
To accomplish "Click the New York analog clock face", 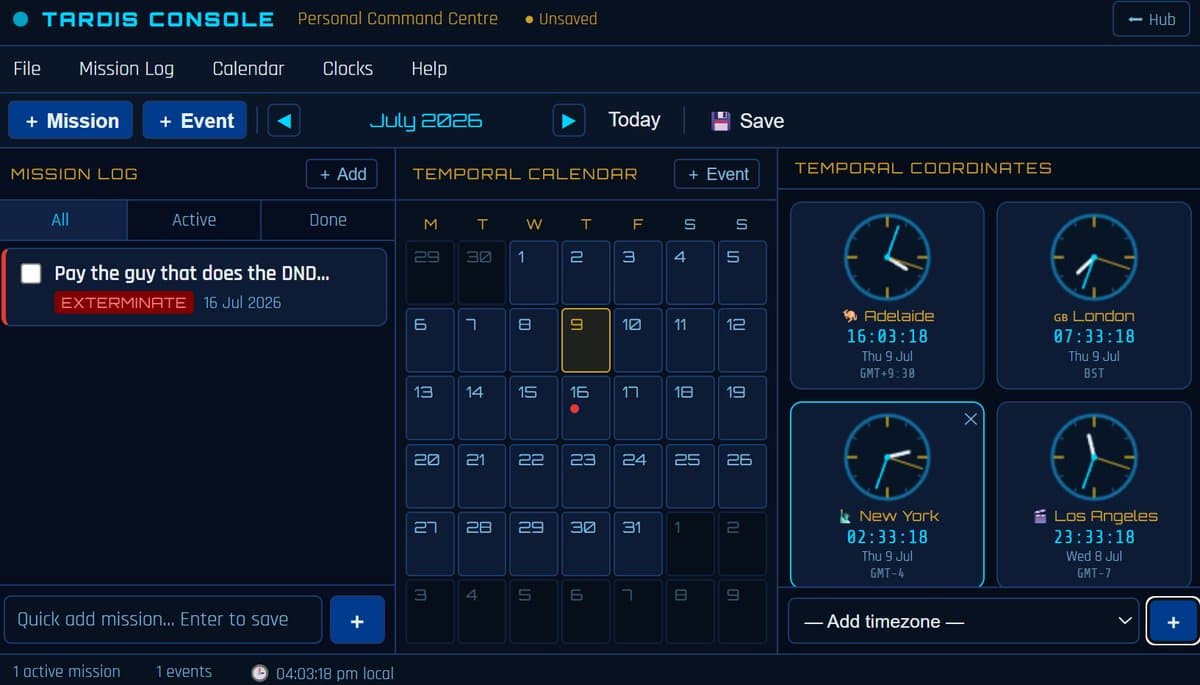I will click(887, 457).
